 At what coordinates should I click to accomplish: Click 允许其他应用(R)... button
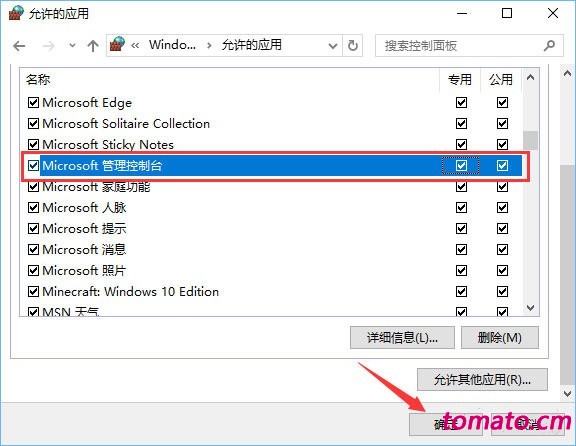click(482, 380)
